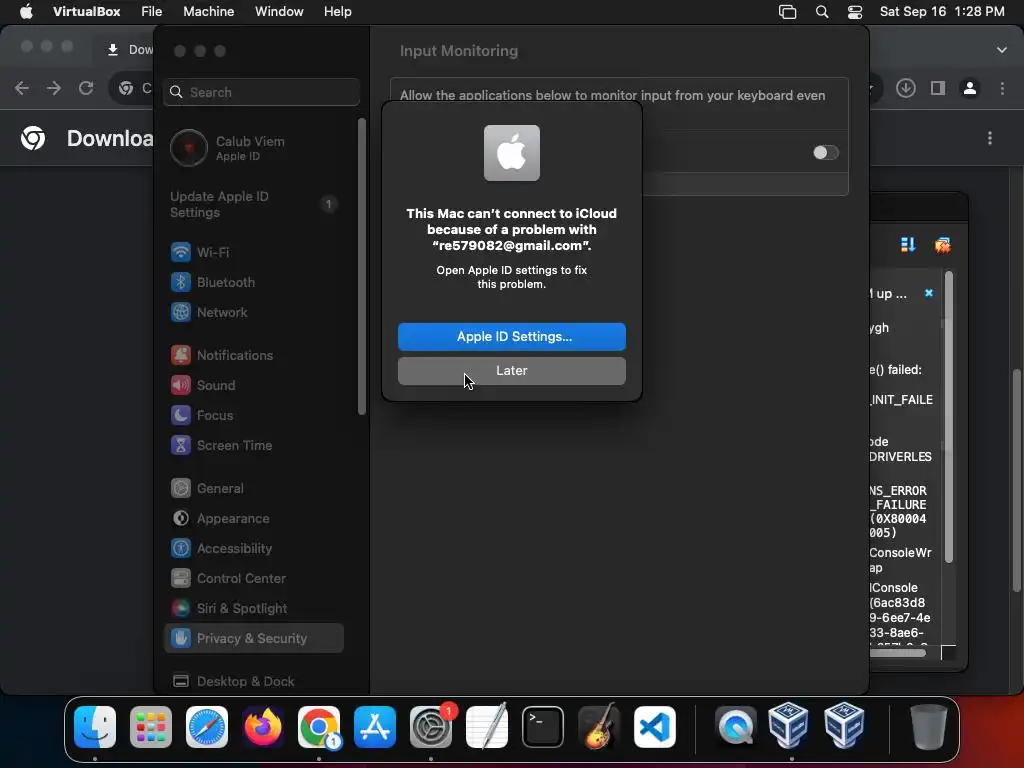Open GarageBand from the Dock
The height and width of the screenshot is (768, 1024).
(599, 727)
